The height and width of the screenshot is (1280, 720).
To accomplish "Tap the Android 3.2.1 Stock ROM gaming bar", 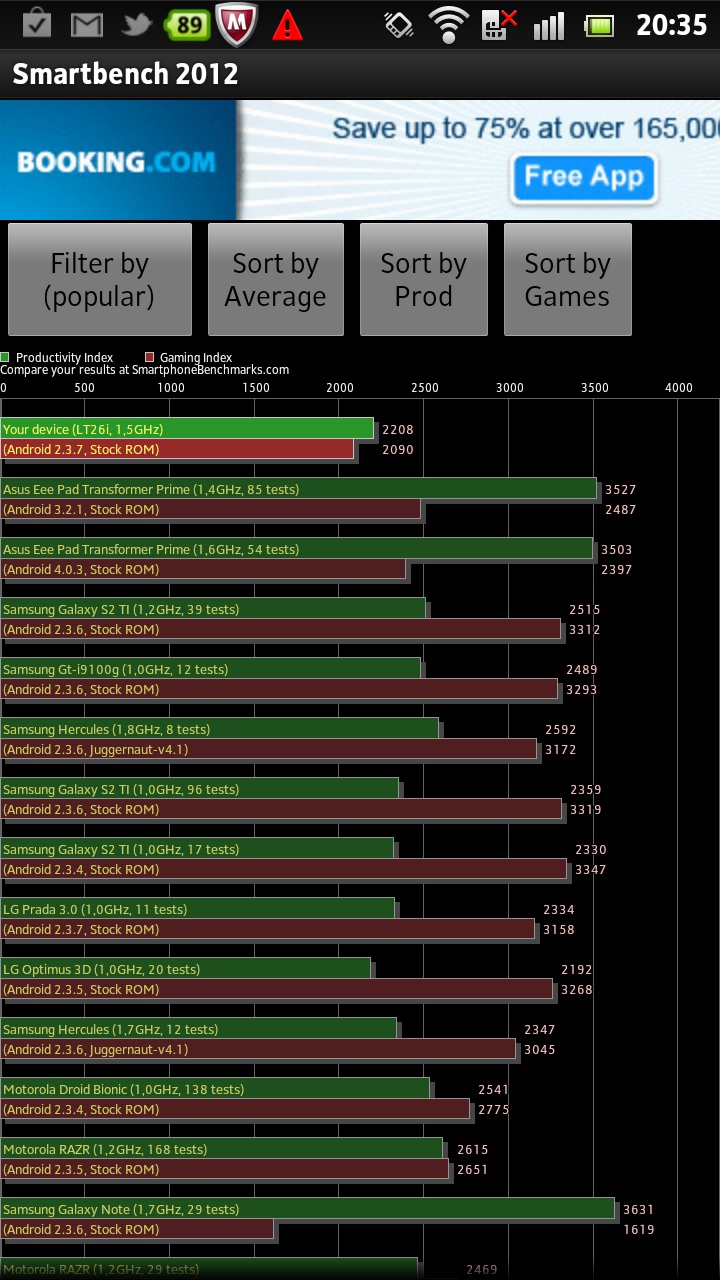I will click(x=210, y=509).
